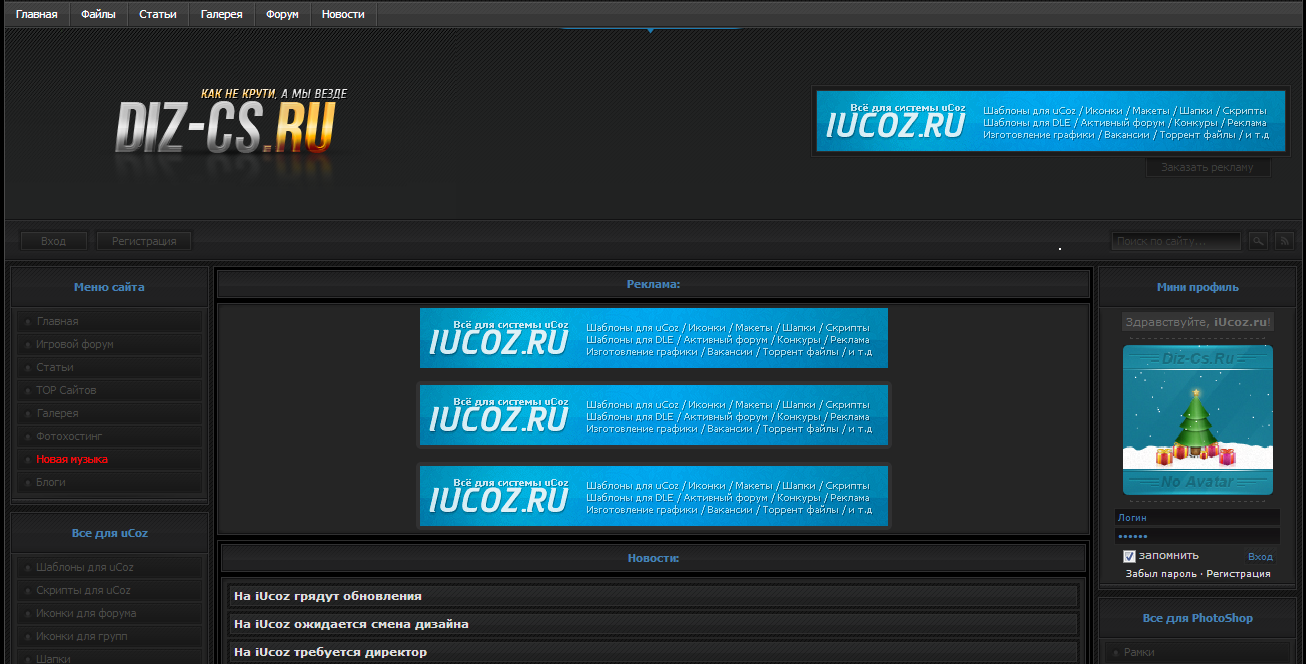Screen dimensions: 1306x664
Task: Toggle the 'запомнить' remember-me checkbox
Action: 1129,556
